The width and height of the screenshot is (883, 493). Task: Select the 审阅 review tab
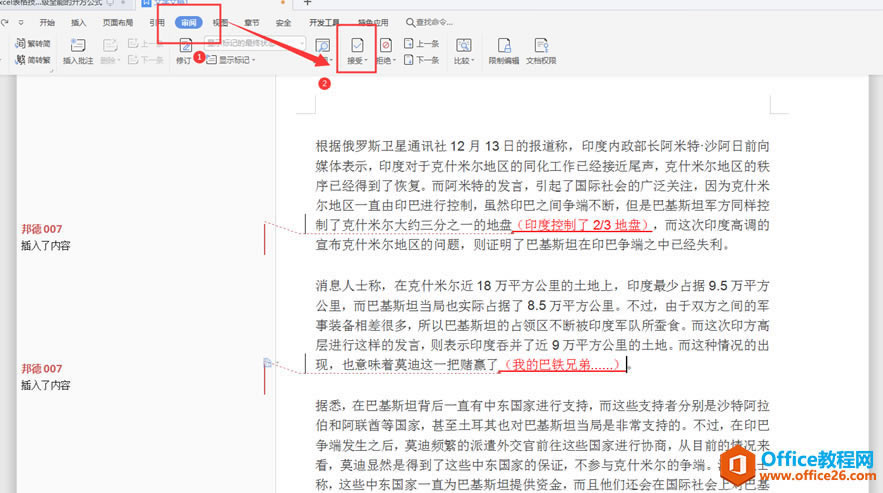pos(189,23)
